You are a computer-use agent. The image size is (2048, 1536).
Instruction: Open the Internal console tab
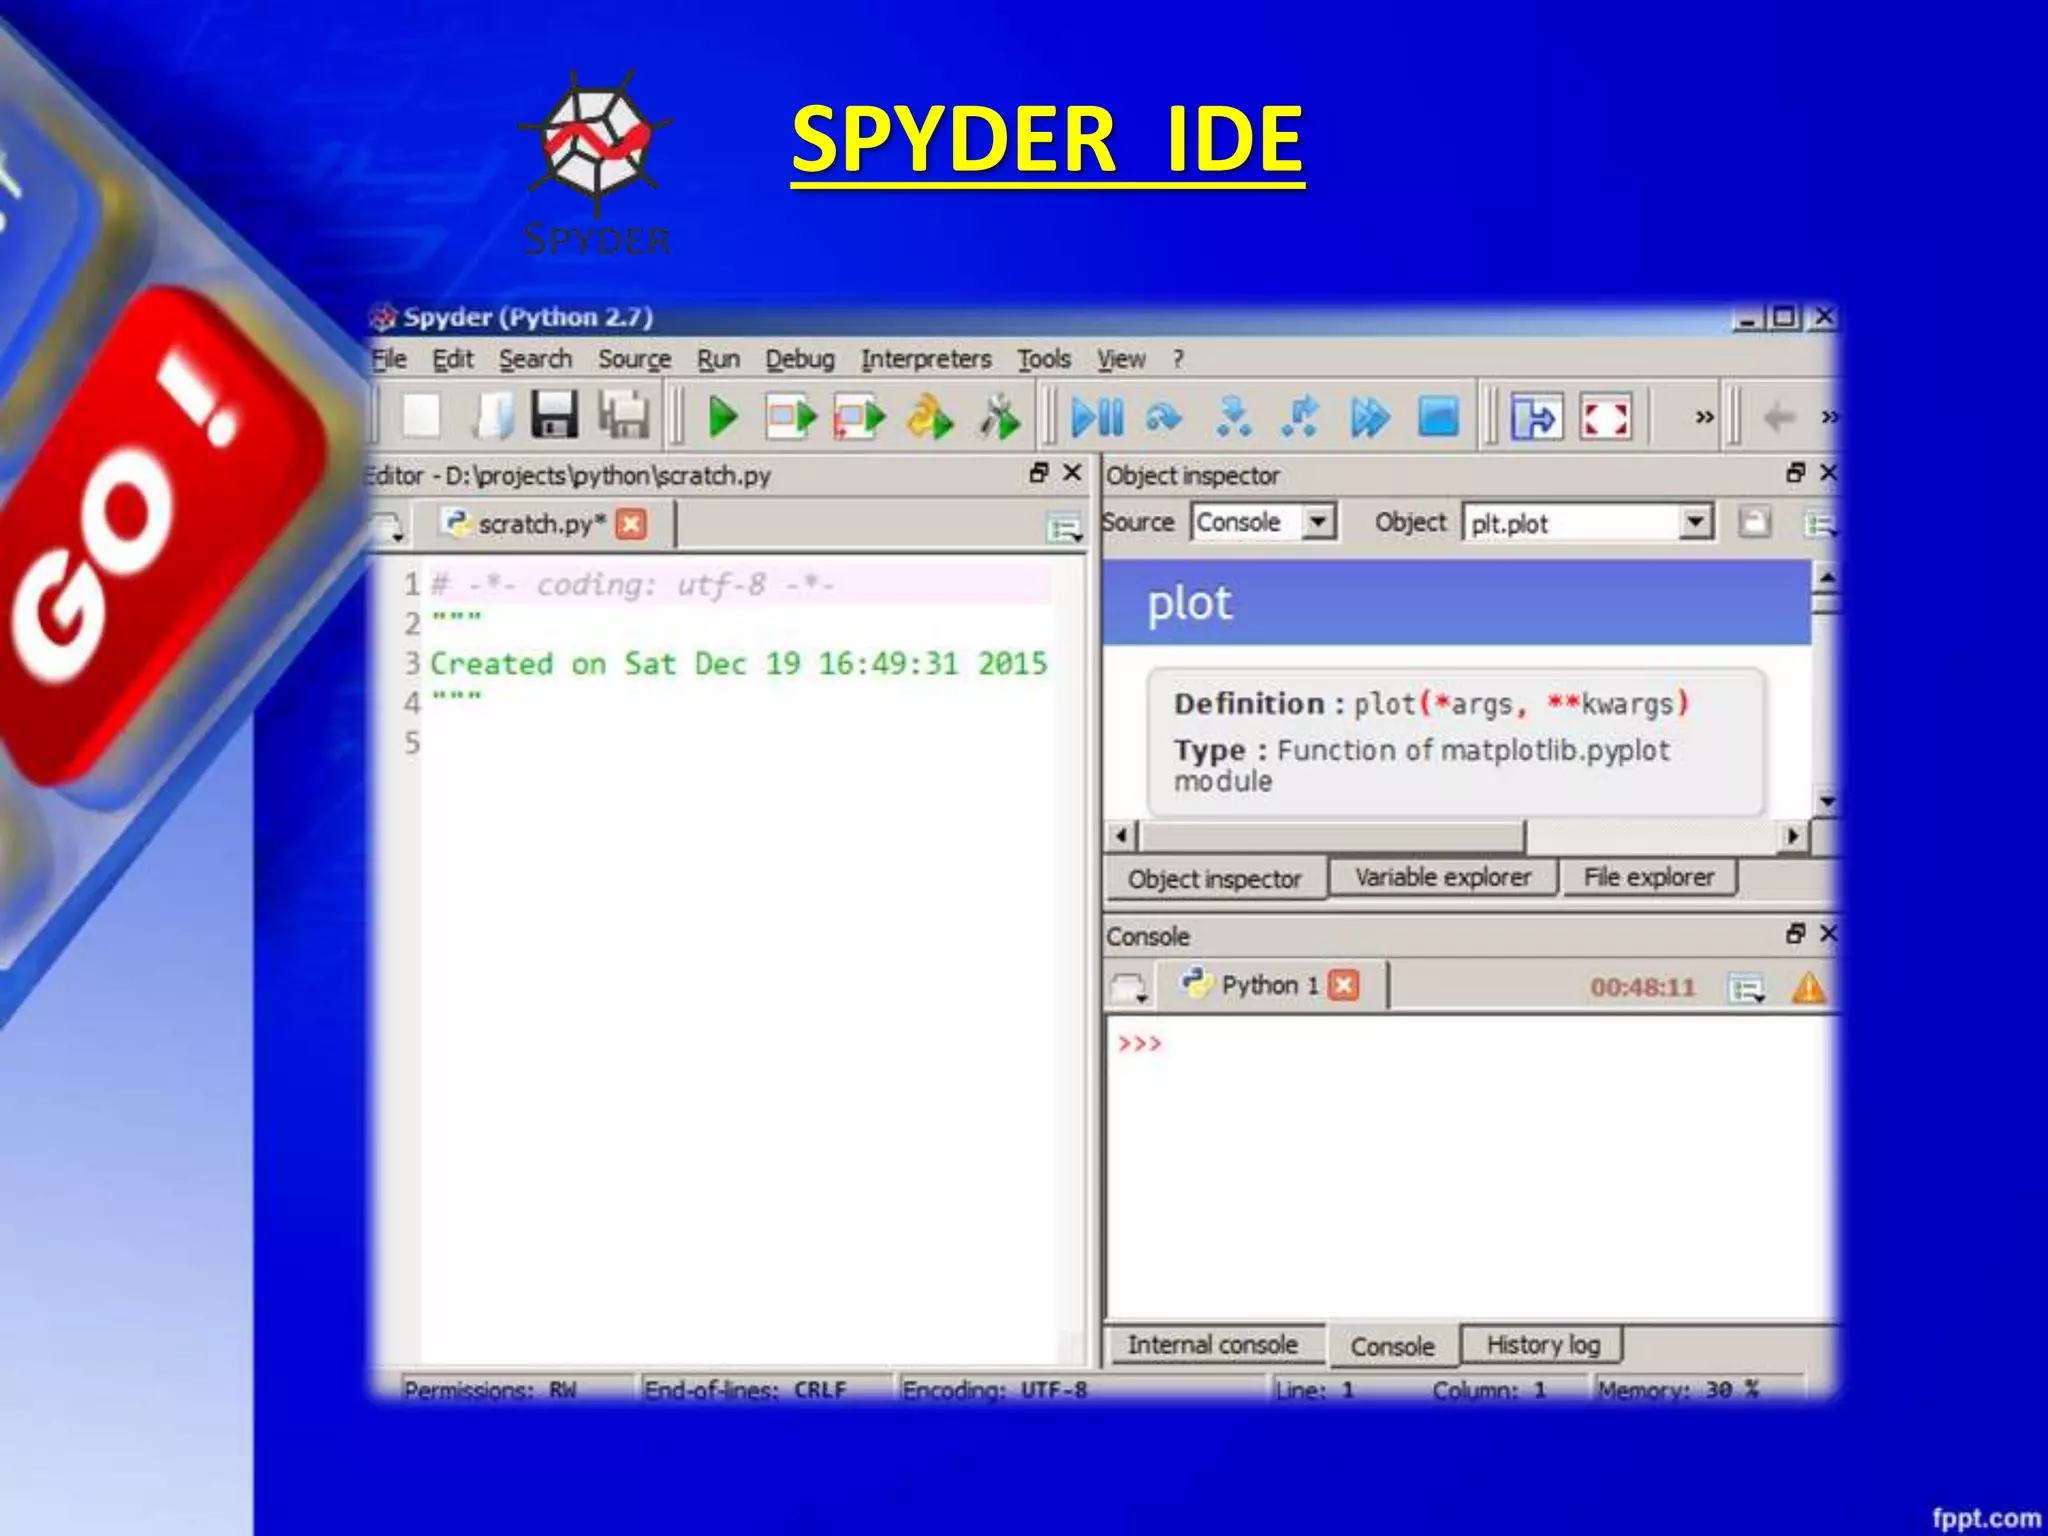[x=1212, y=1345]
